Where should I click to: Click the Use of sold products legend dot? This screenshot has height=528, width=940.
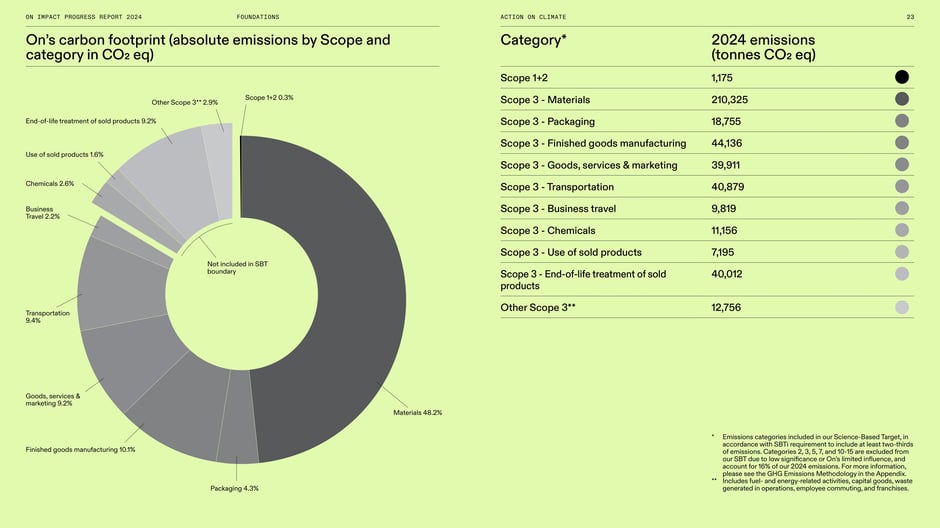click(902, 252)
